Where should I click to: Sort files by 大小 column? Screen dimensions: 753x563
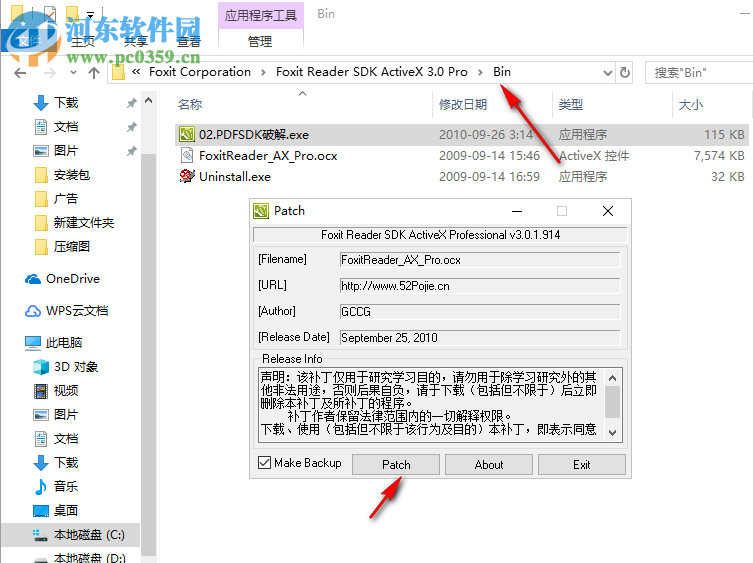[691, 104]
